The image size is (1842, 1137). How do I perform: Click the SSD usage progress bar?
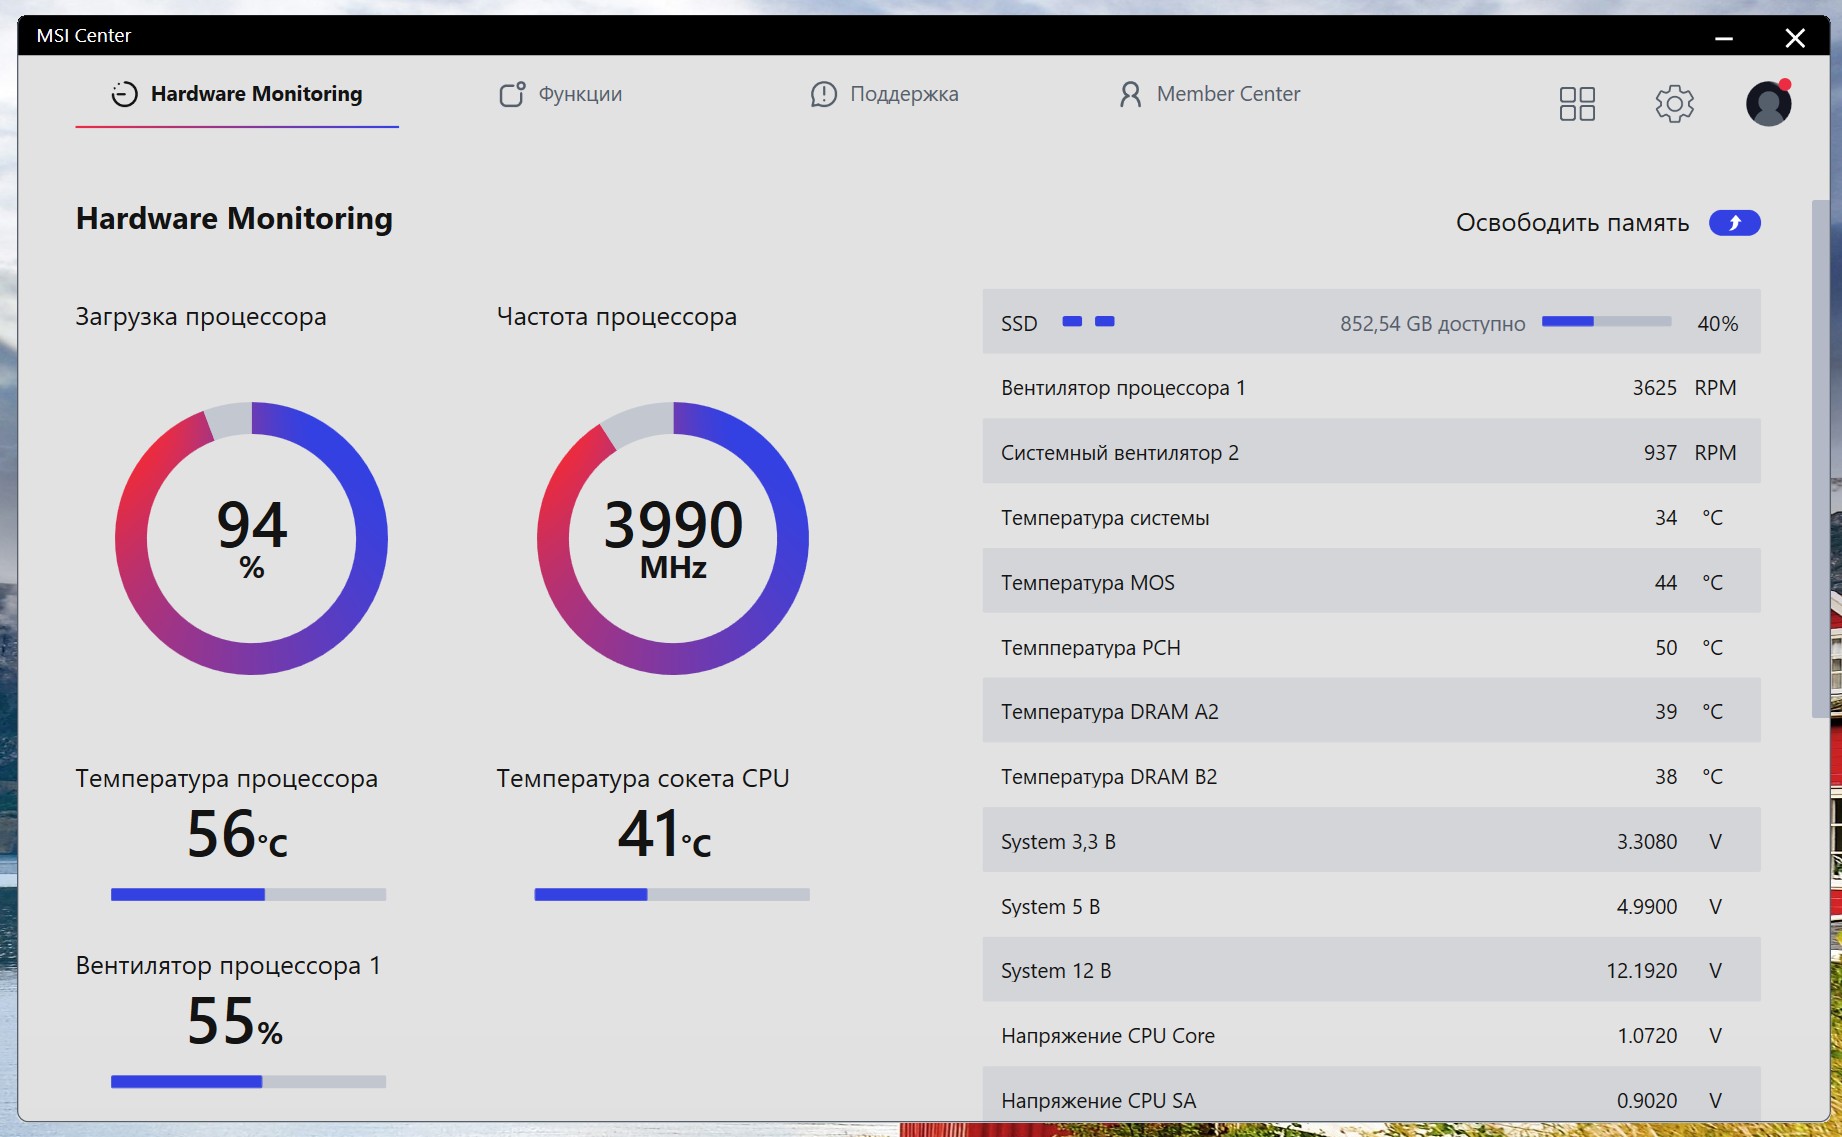[1606, 321]
